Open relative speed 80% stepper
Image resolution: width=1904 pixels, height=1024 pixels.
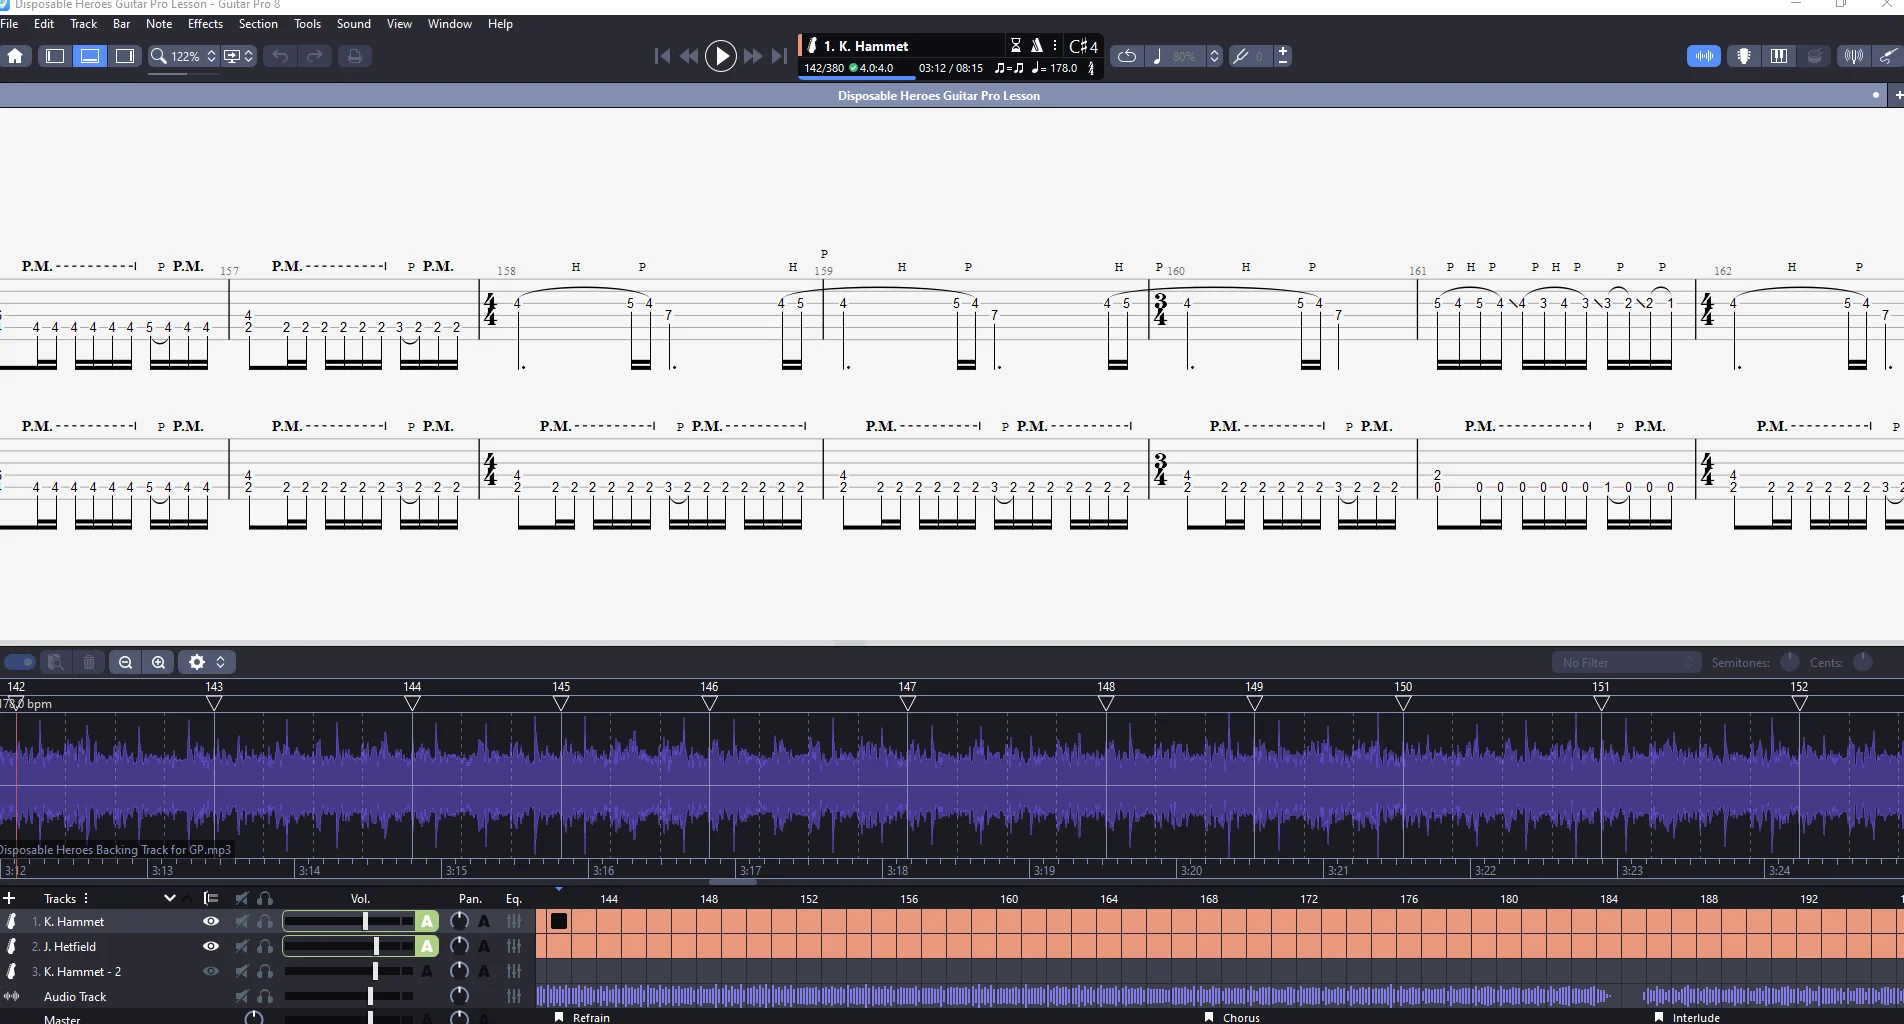(x=1214, y=56)
